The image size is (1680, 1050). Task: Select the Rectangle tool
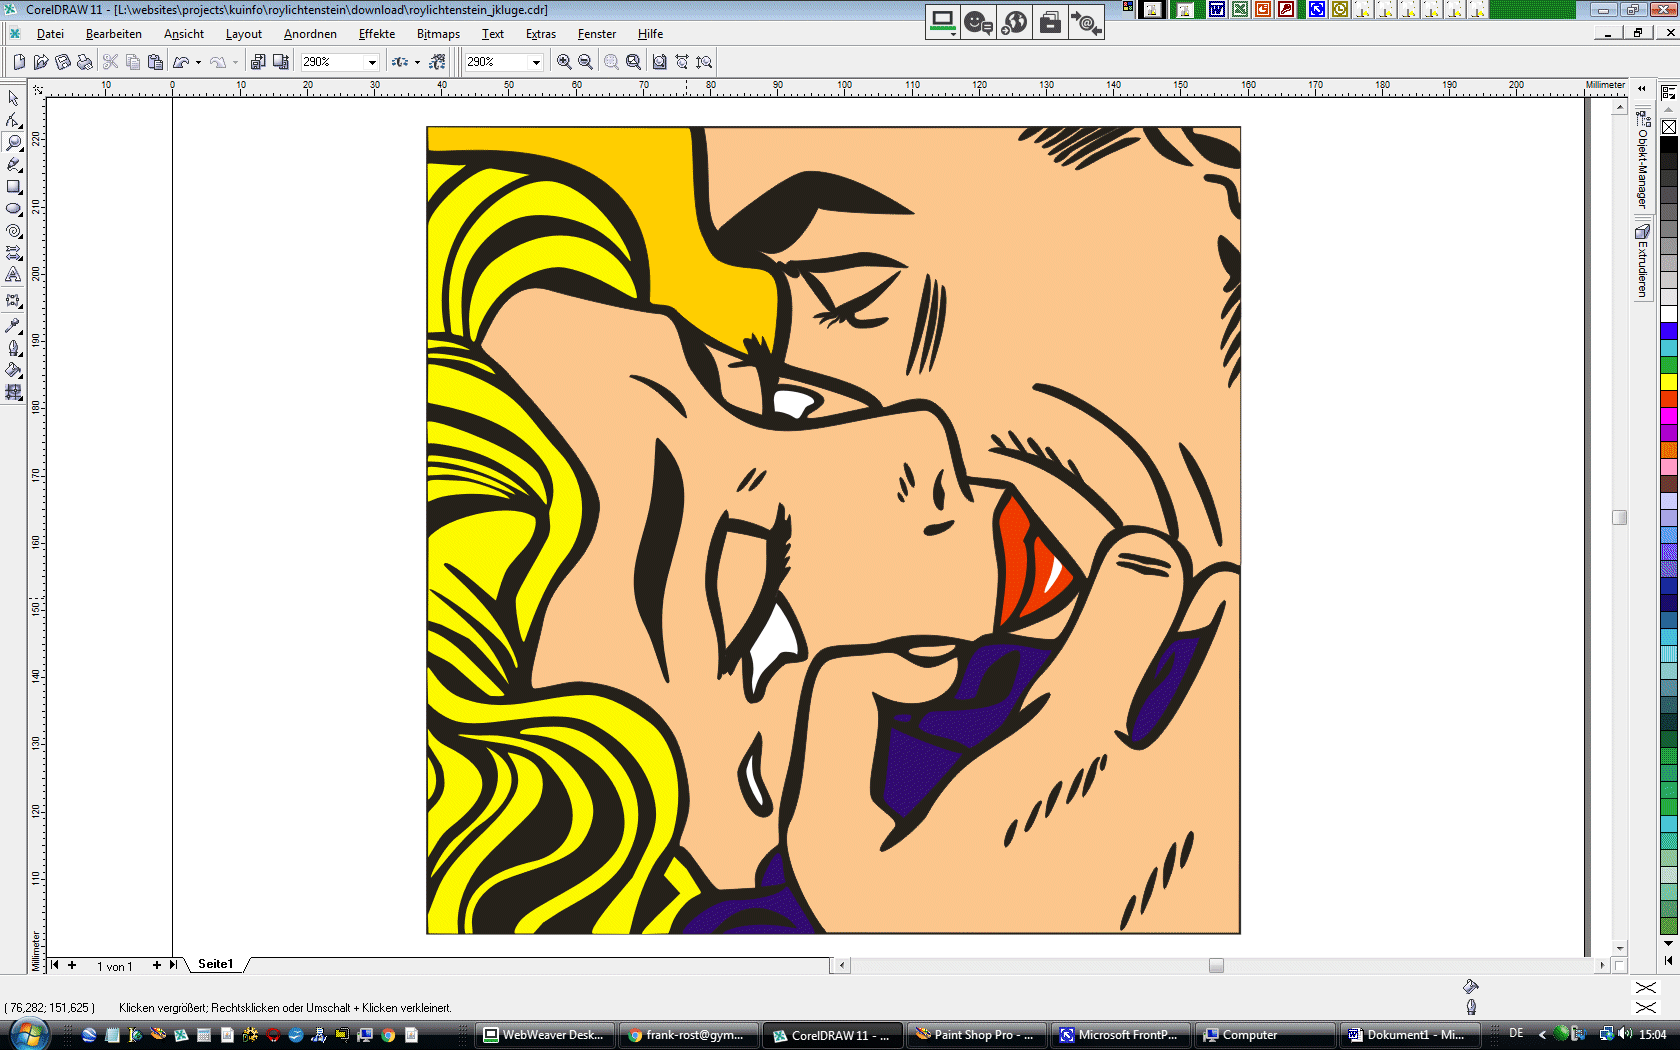(13, 187)
